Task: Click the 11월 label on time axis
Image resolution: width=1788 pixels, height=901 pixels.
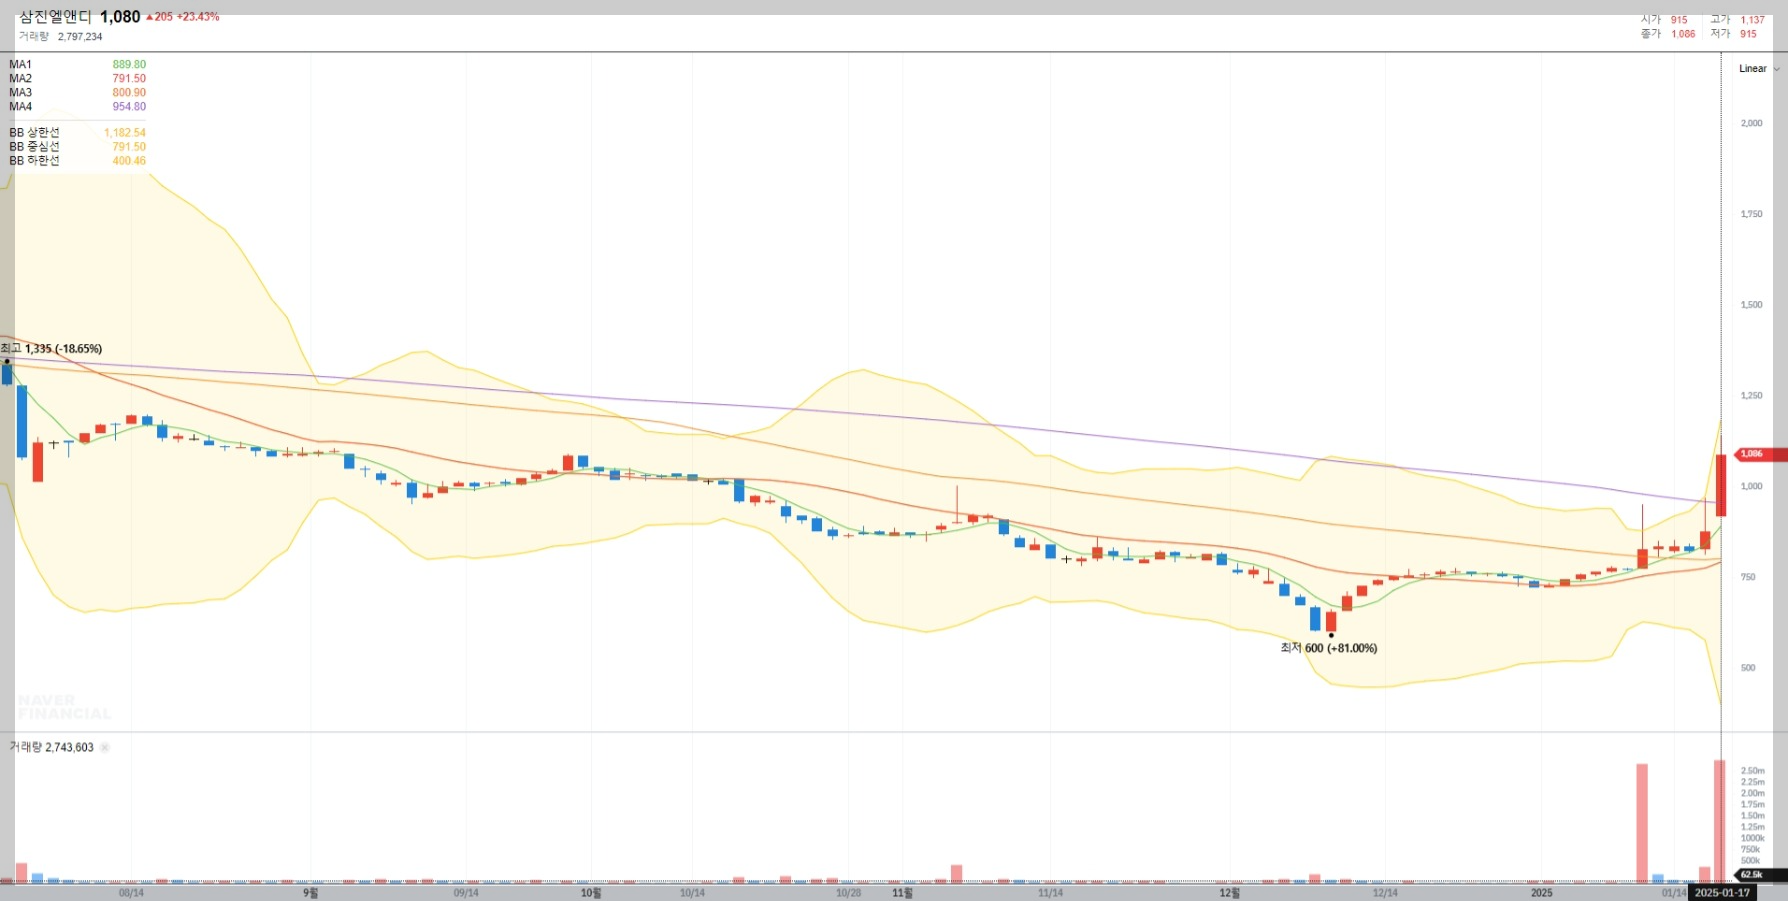Action: click(x=902, y=893)
